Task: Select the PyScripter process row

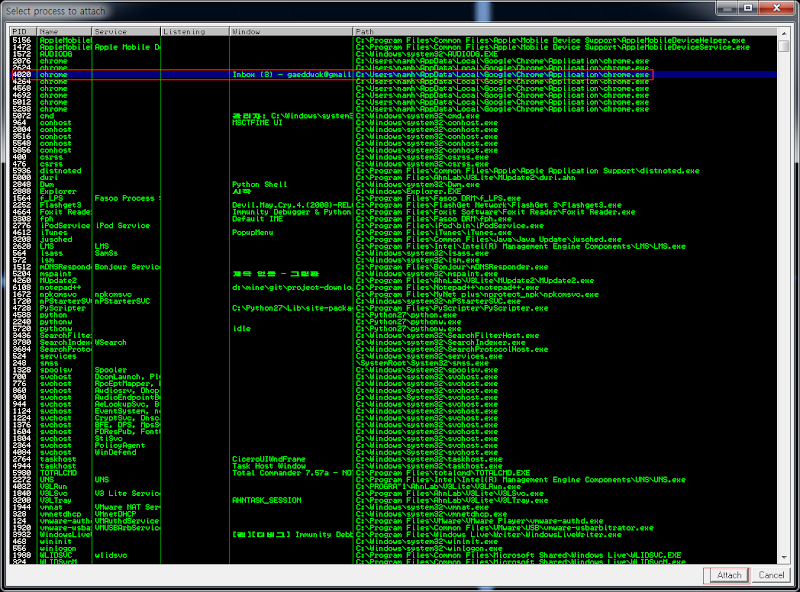Action: tap(393, 308)
